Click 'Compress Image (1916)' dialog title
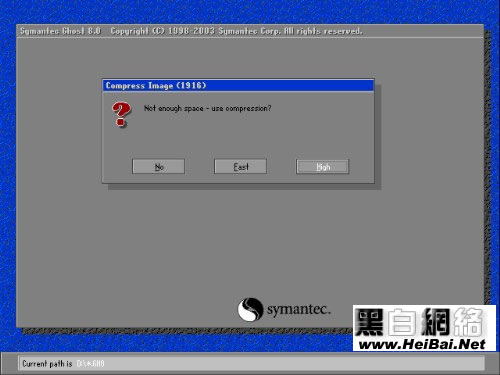Image resolution: width=500 pixels, height=375 pixels. tap(156, 86)
